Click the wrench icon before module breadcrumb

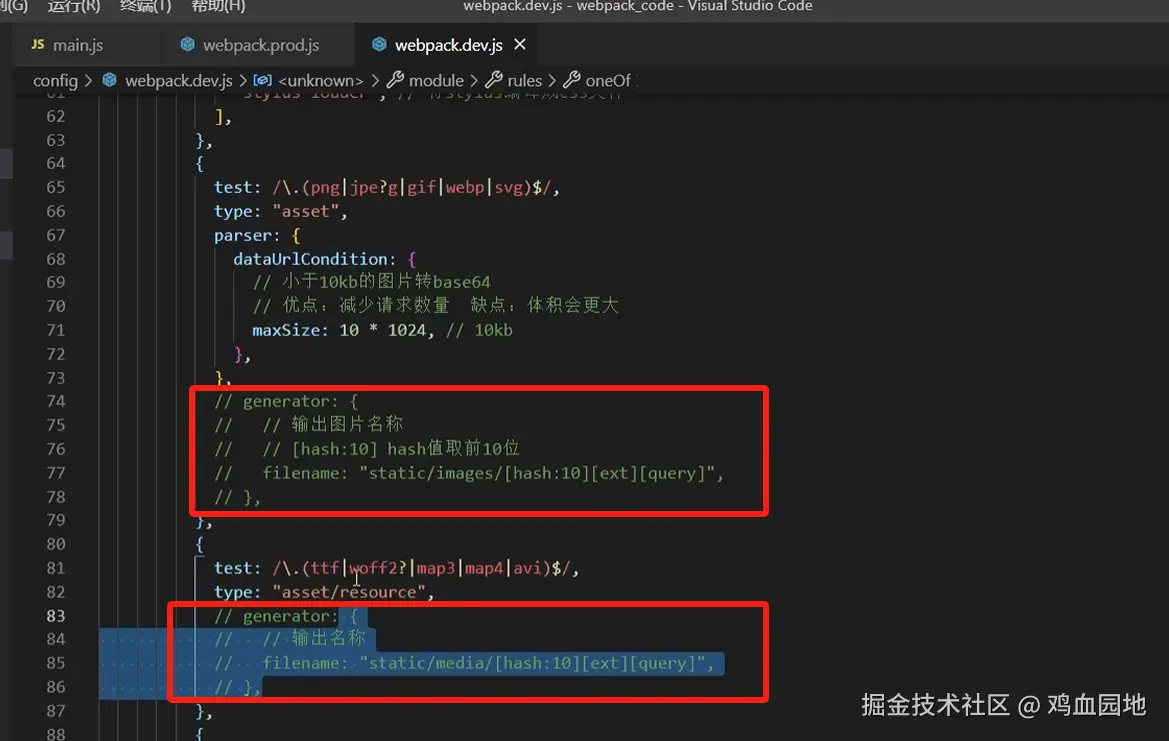pyautogui.click(x=395, y=80)
